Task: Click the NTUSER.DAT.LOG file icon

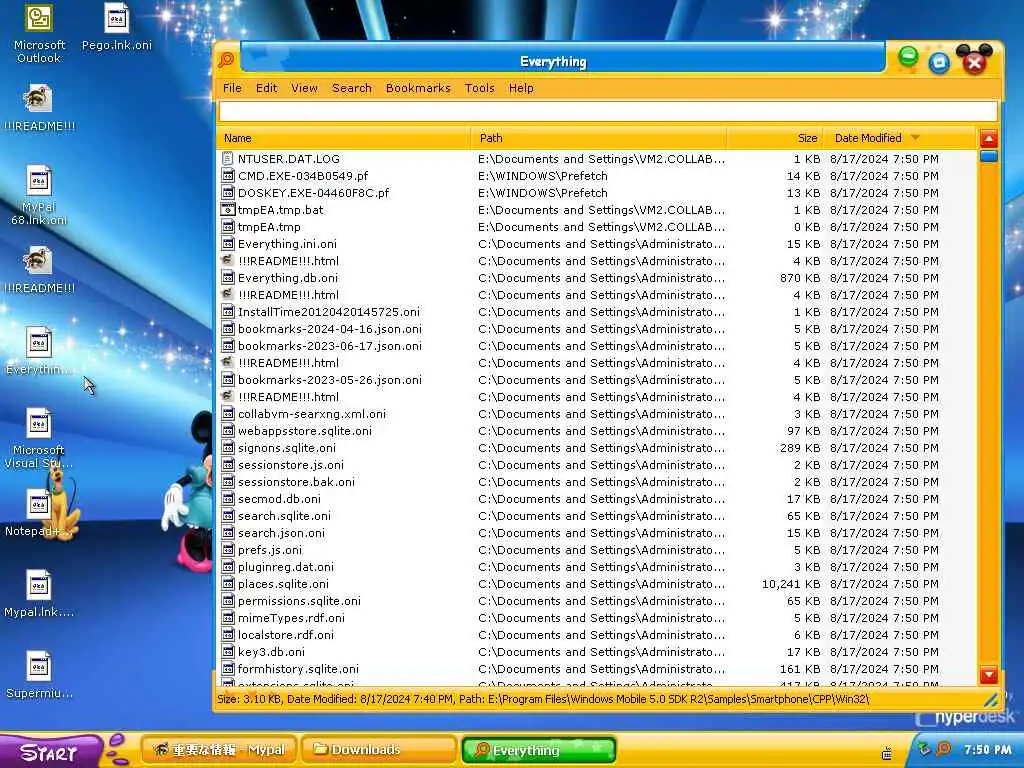Action: [x=227, y=159]
